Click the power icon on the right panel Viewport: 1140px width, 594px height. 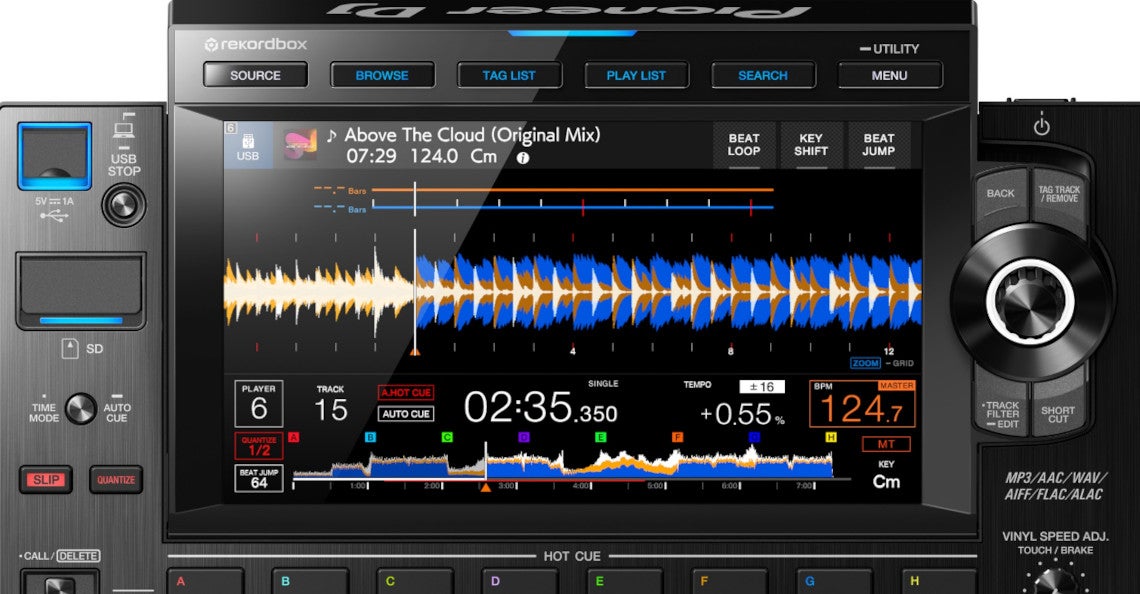pyautogui.click(x=1042, y=126)
